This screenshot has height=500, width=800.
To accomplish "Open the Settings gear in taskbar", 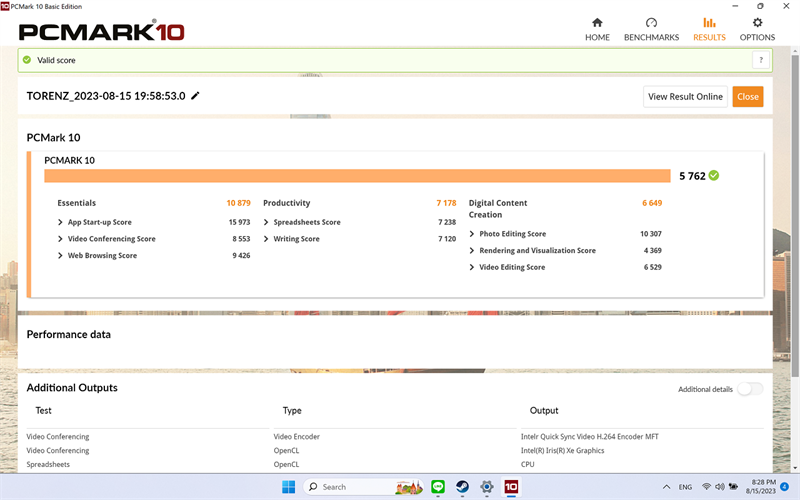I will pyautogui.click(x=487, y=487).
